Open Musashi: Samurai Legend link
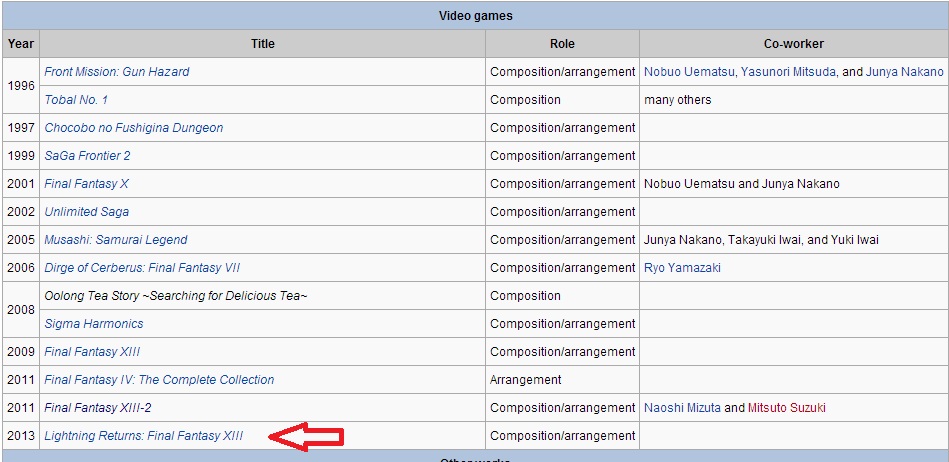 [116, 240]
